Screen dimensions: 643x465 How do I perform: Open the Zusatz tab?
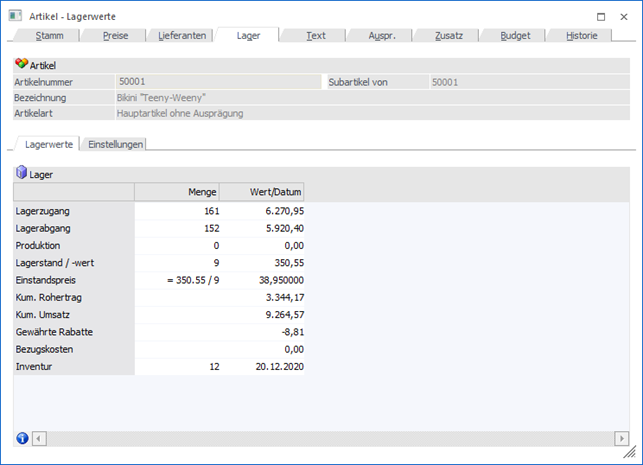coord(448,35)
